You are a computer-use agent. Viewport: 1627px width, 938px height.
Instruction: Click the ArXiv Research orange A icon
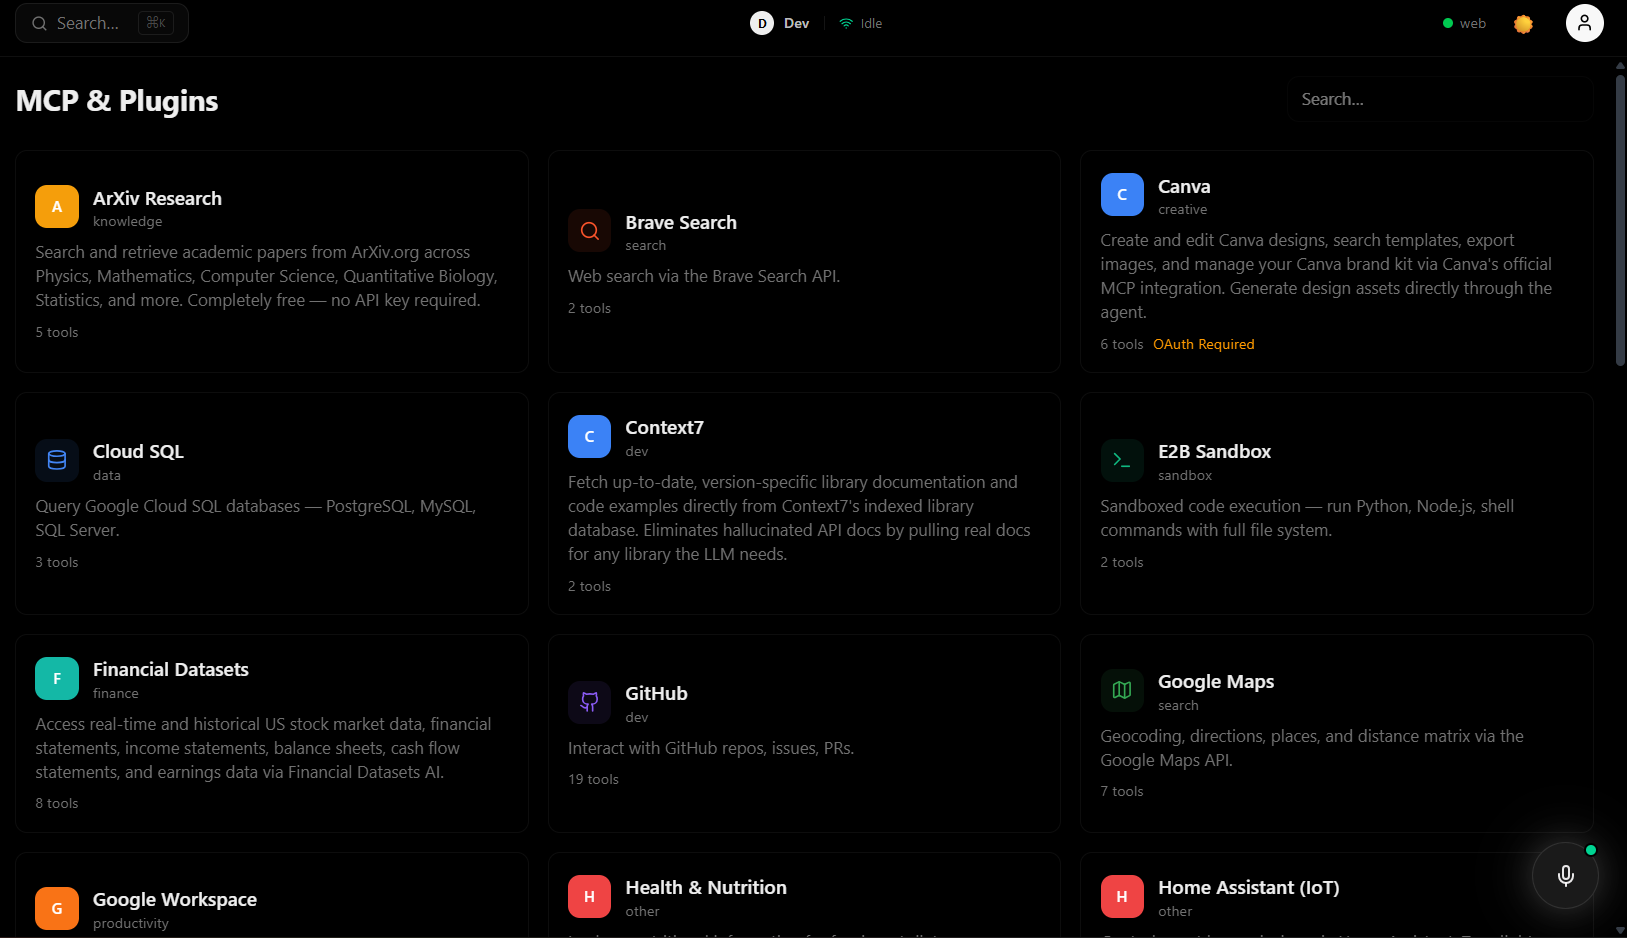pos(57,207)
